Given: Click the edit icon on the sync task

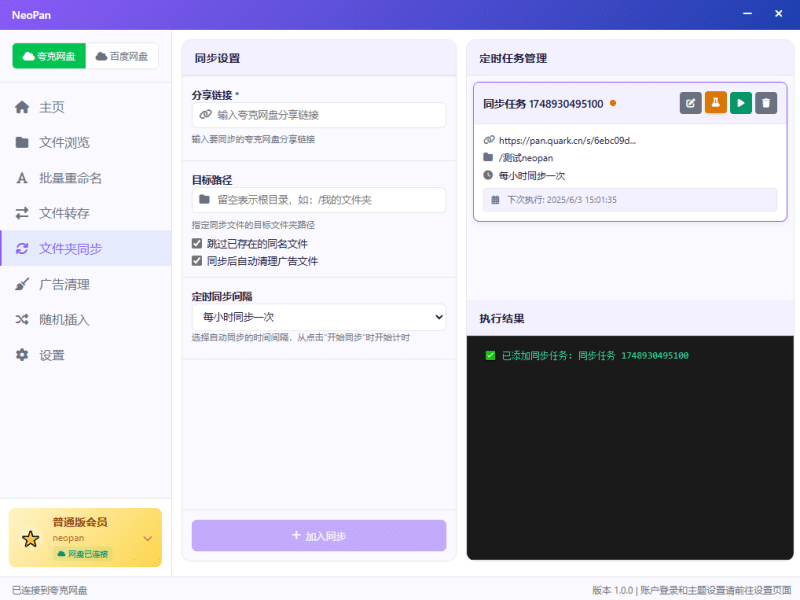Looking at the screenshot, I should click(691, 103).
